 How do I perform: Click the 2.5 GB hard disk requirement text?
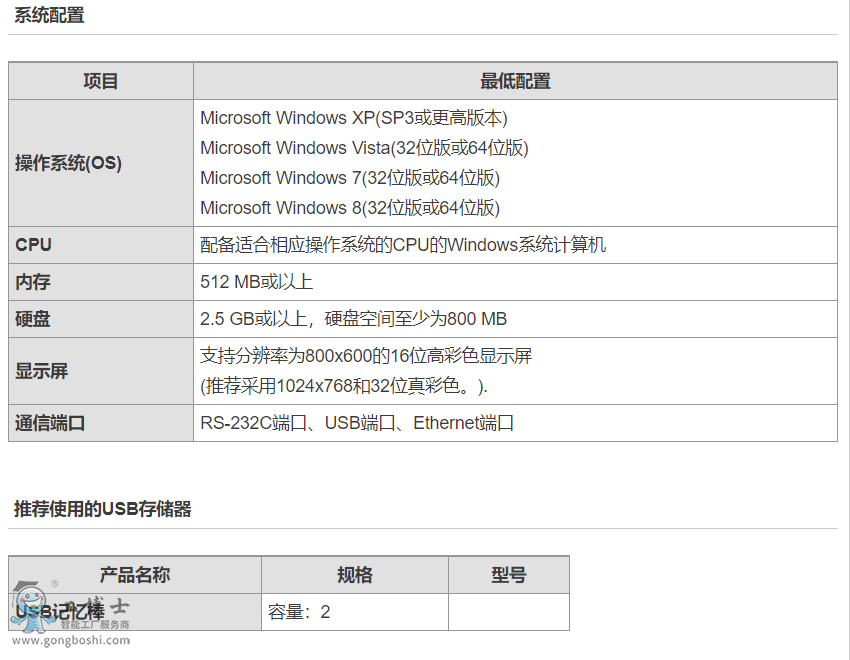coord(353,319)
